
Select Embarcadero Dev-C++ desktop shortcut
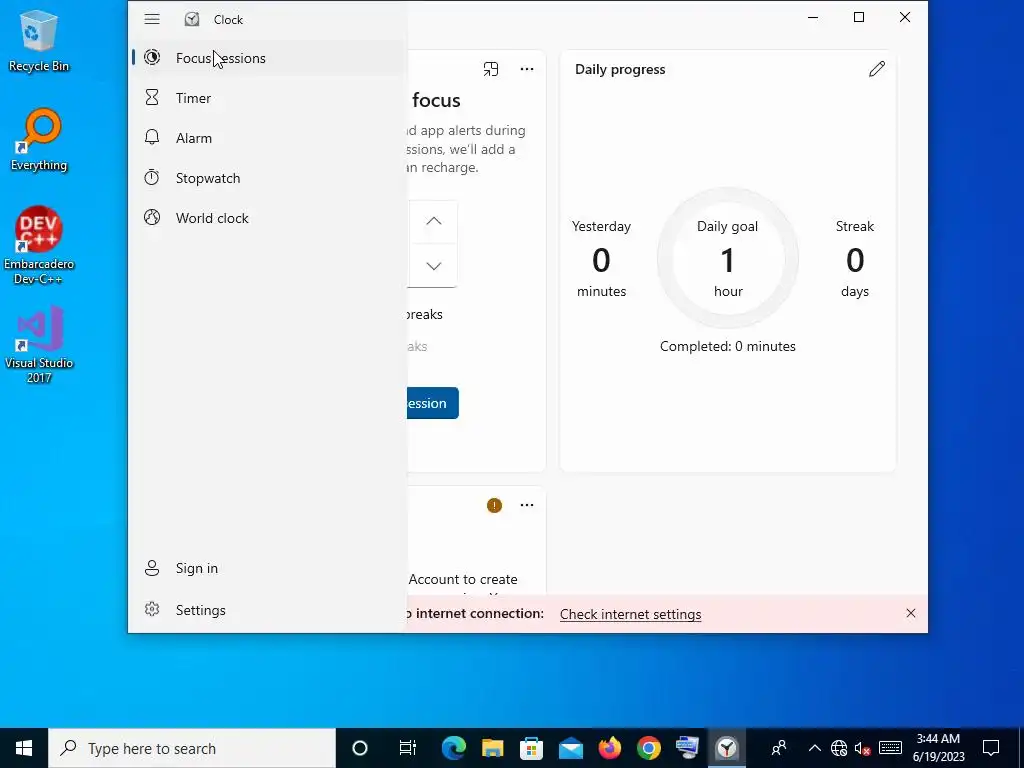point(39,246)
